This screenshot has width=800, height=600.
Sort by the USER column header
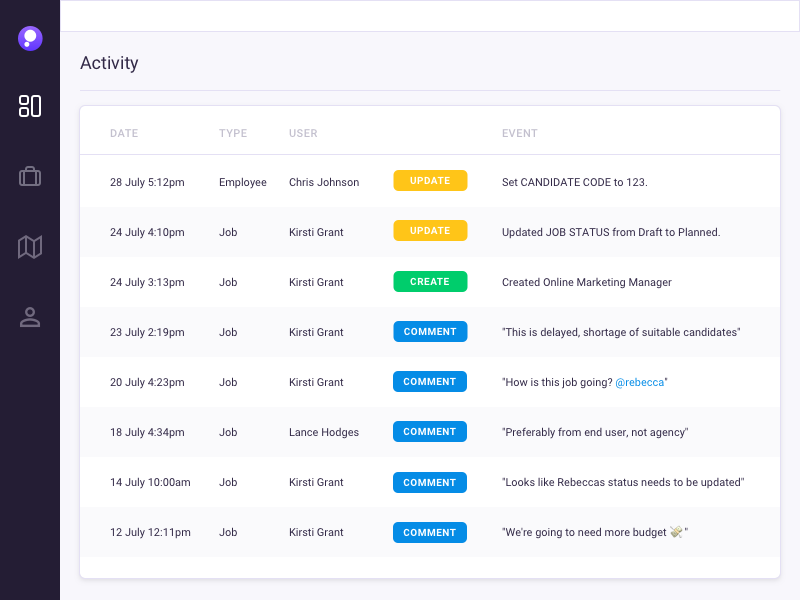(x=303, y=133)
